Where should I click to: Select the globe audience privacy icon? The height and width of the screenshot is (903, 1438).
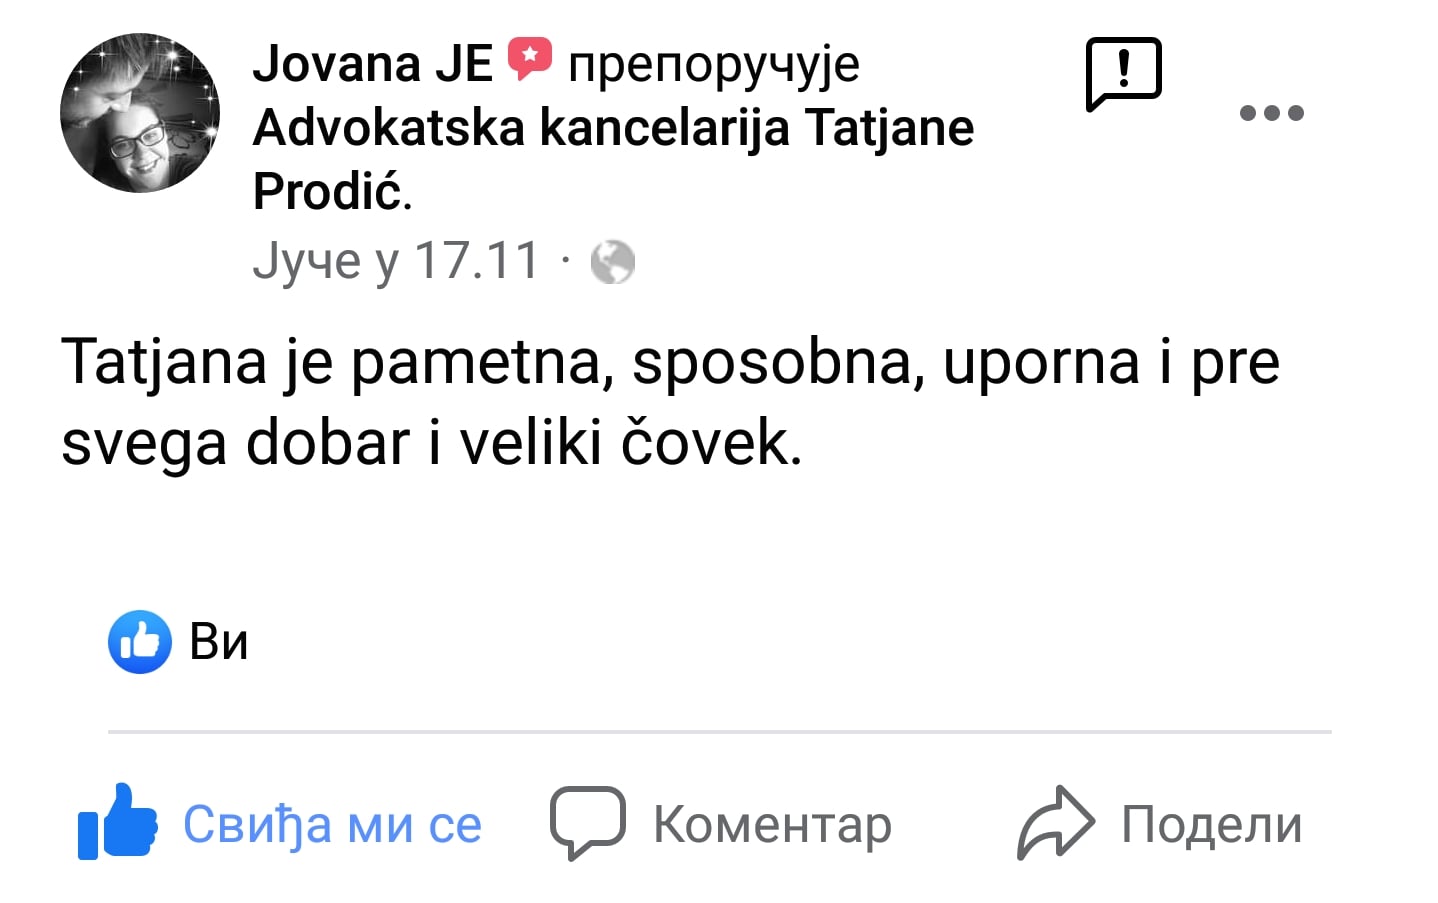[x=613, y=261]
